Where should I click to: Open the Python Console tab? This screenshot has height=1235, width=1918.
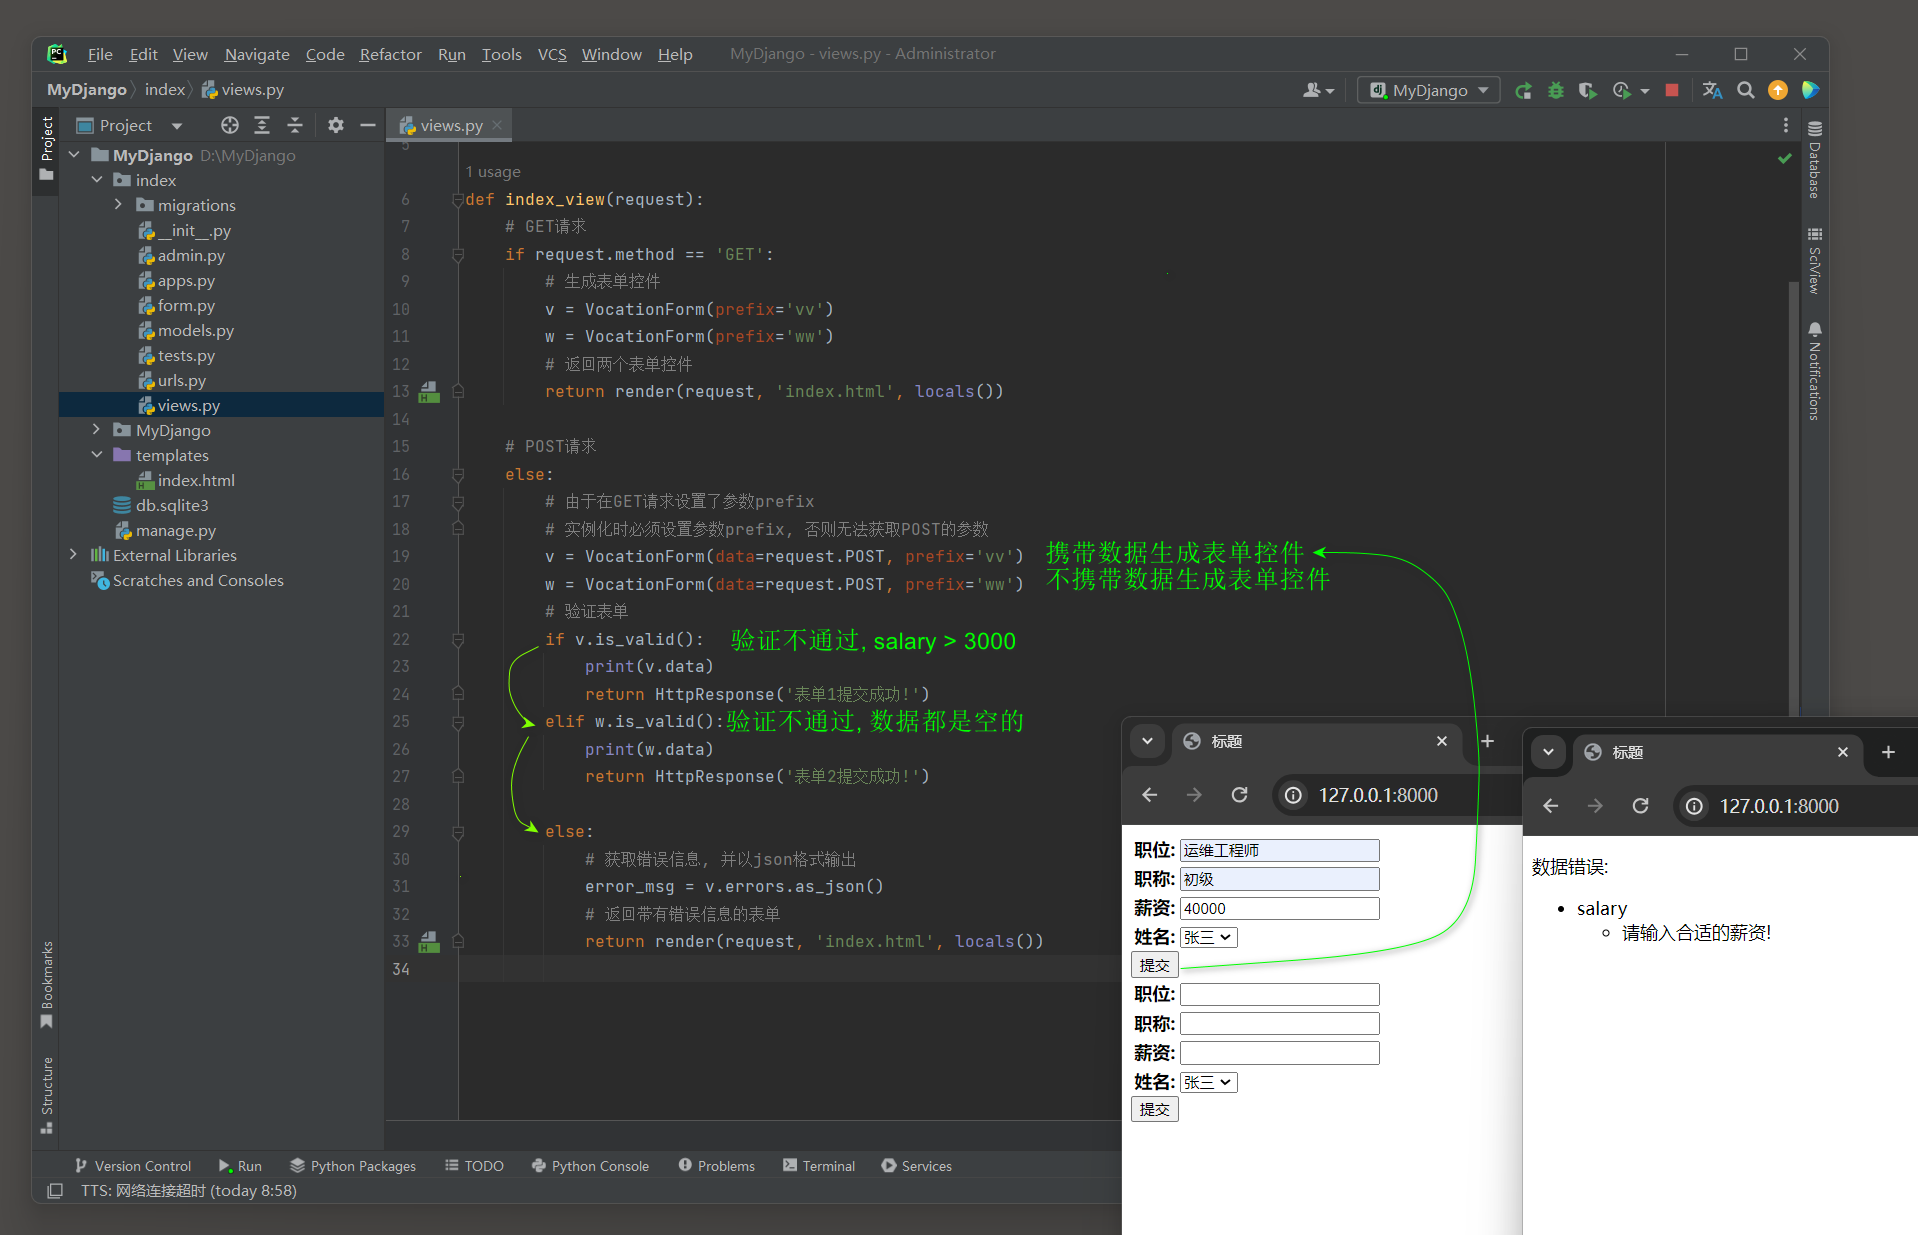pyautogui.click(x=591, y=1166)
